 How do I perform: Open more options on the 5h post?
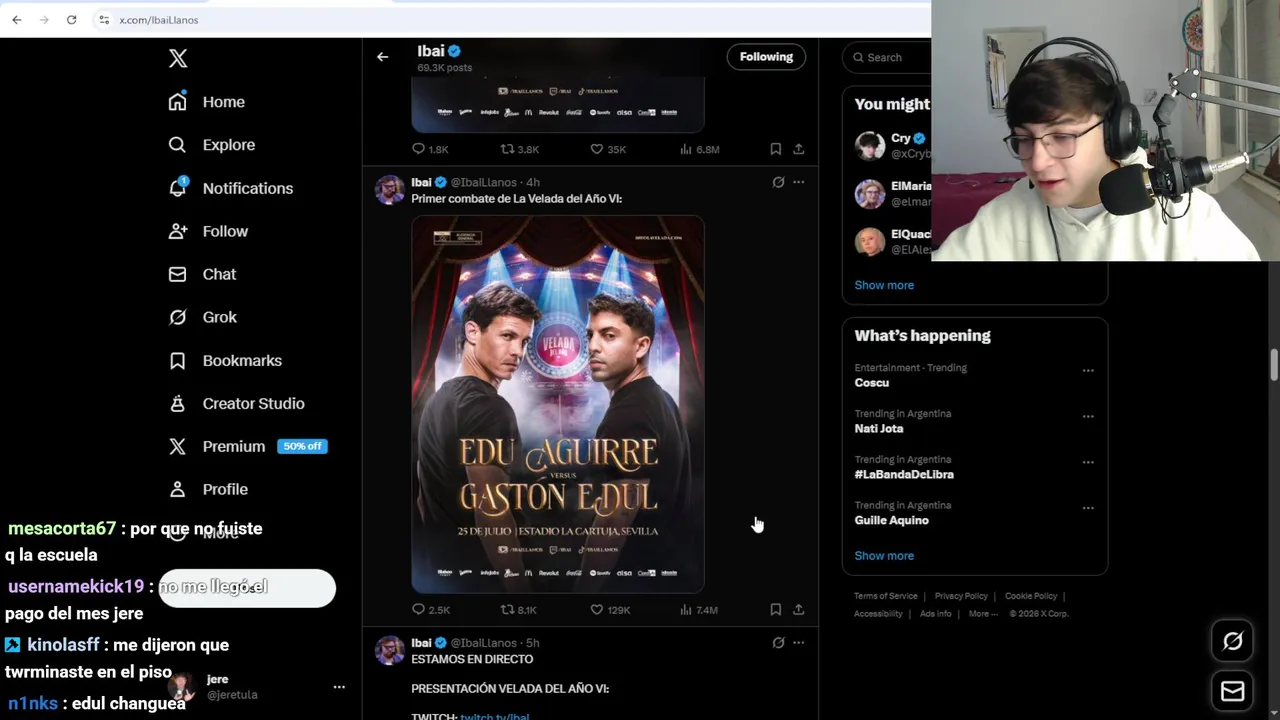coord(798,643)
